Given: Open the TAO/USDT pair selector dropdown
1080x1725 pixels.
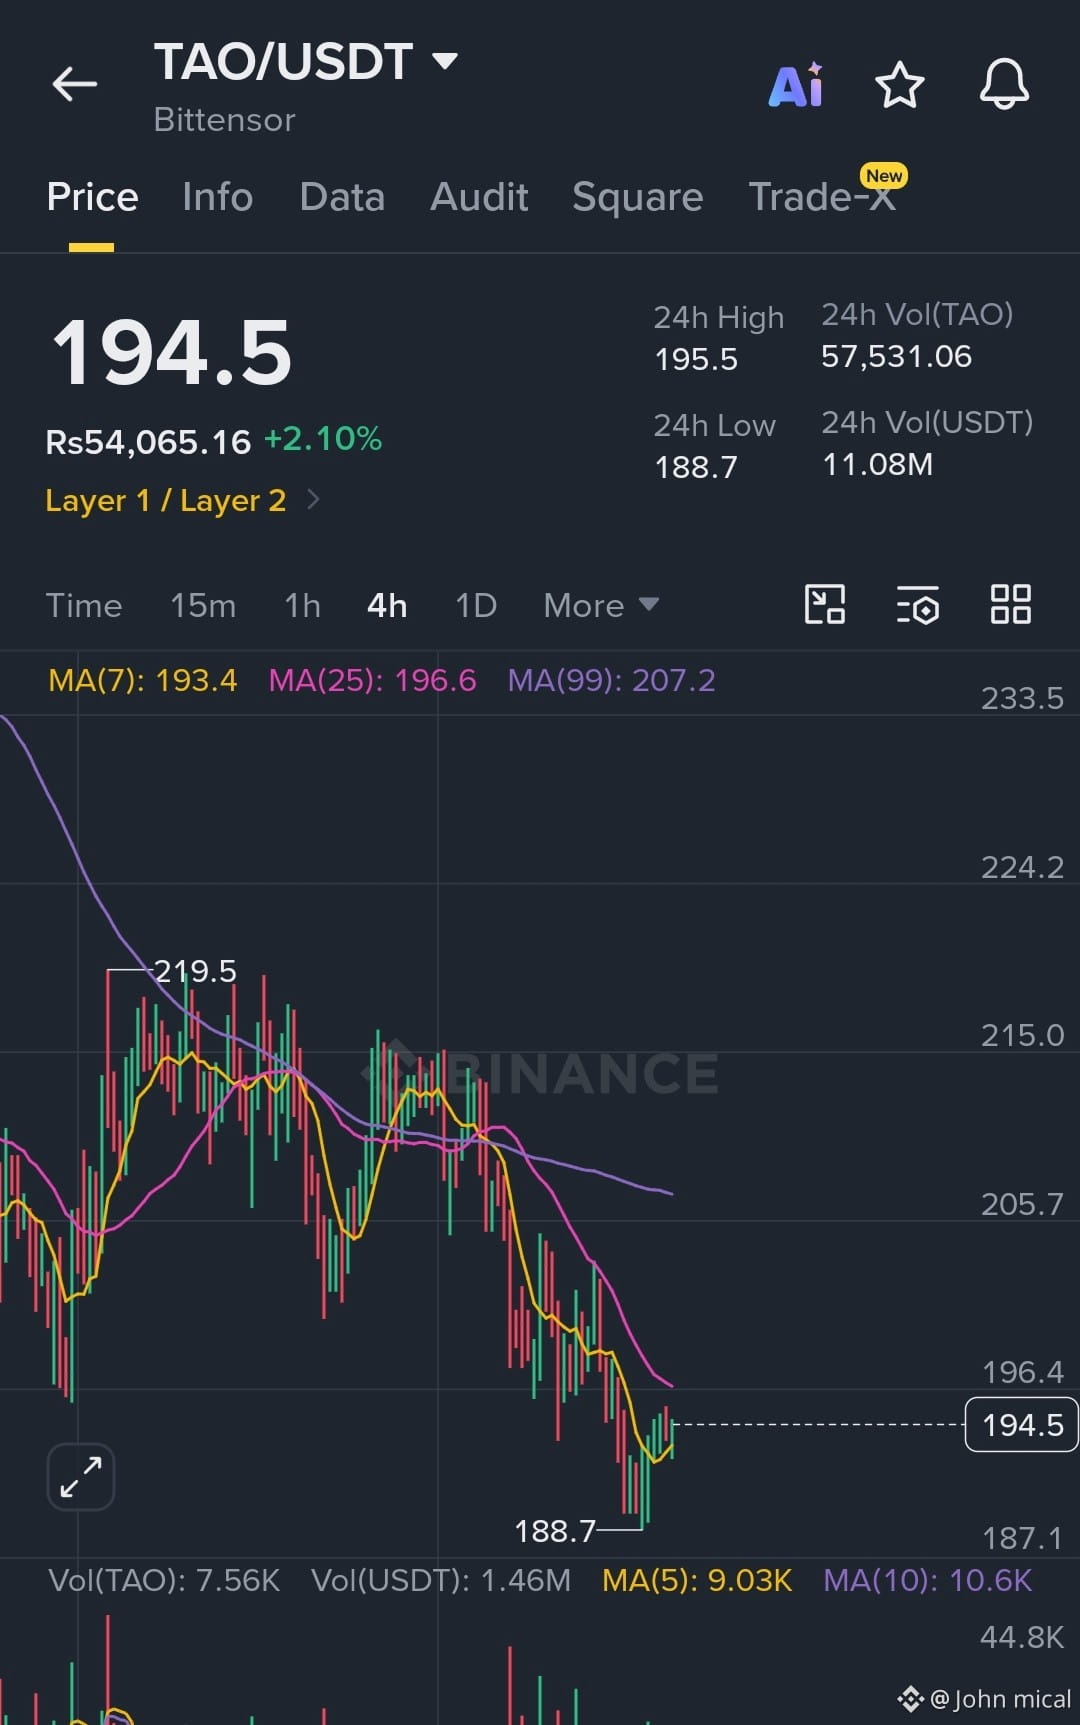Looking at the screenshot, I should (x=445, y=61).
